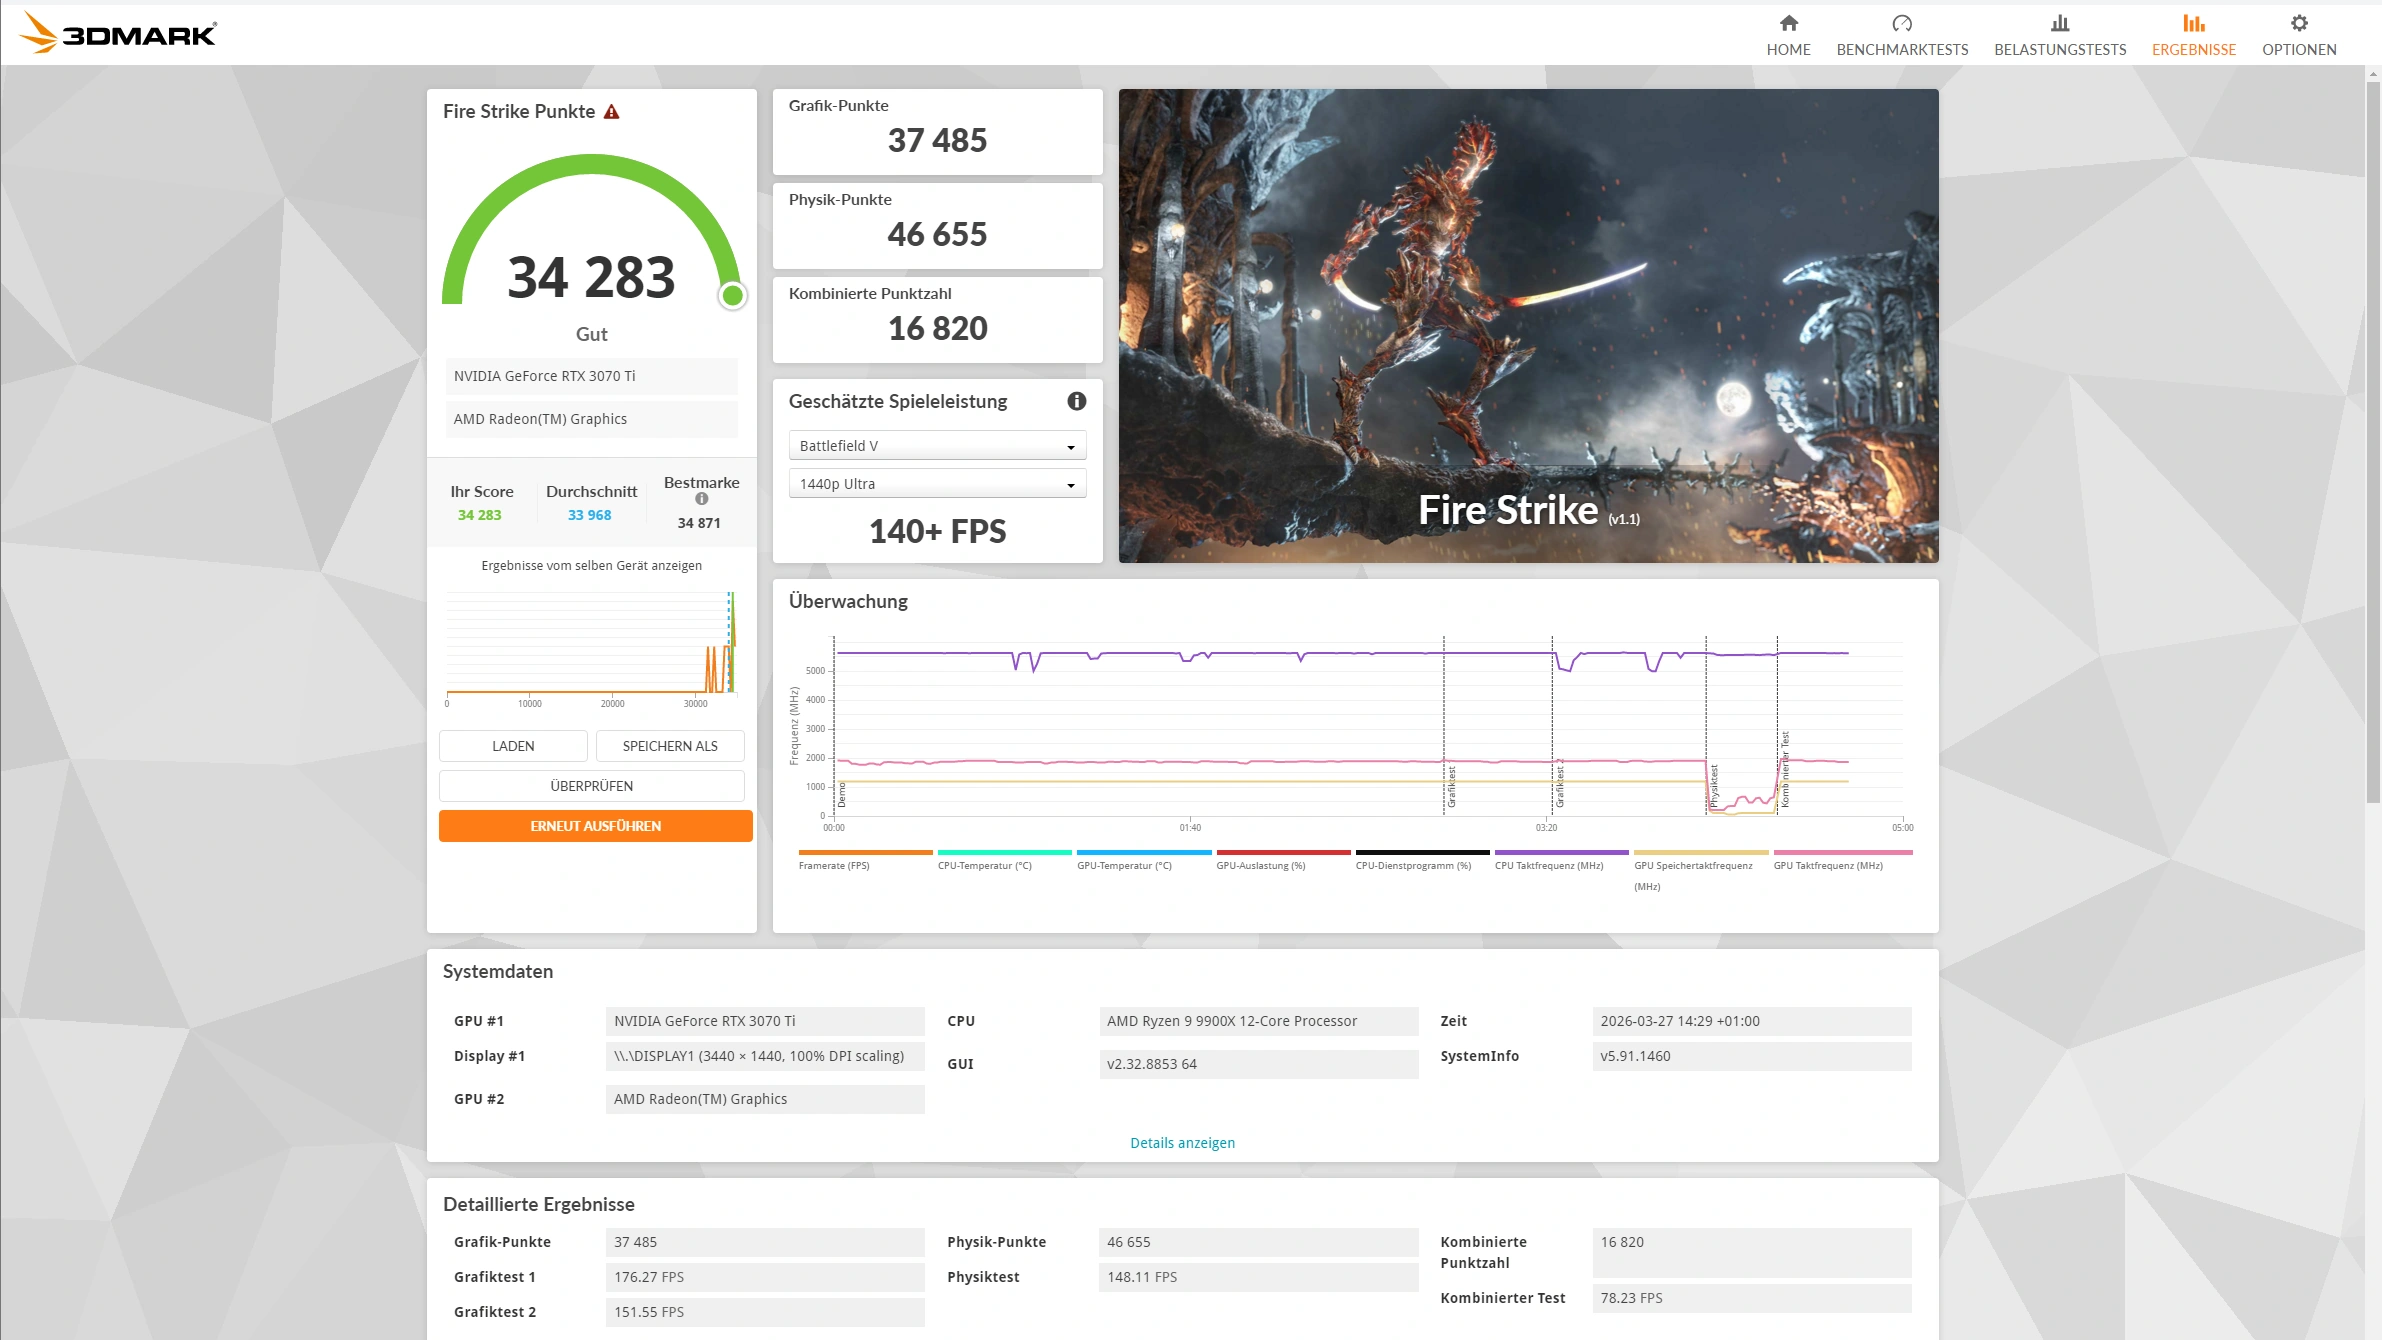This screenshot has height=1340, width=2382.
Task: Open the Battlefield V game dropdown
Action: [x=936, y=446]
